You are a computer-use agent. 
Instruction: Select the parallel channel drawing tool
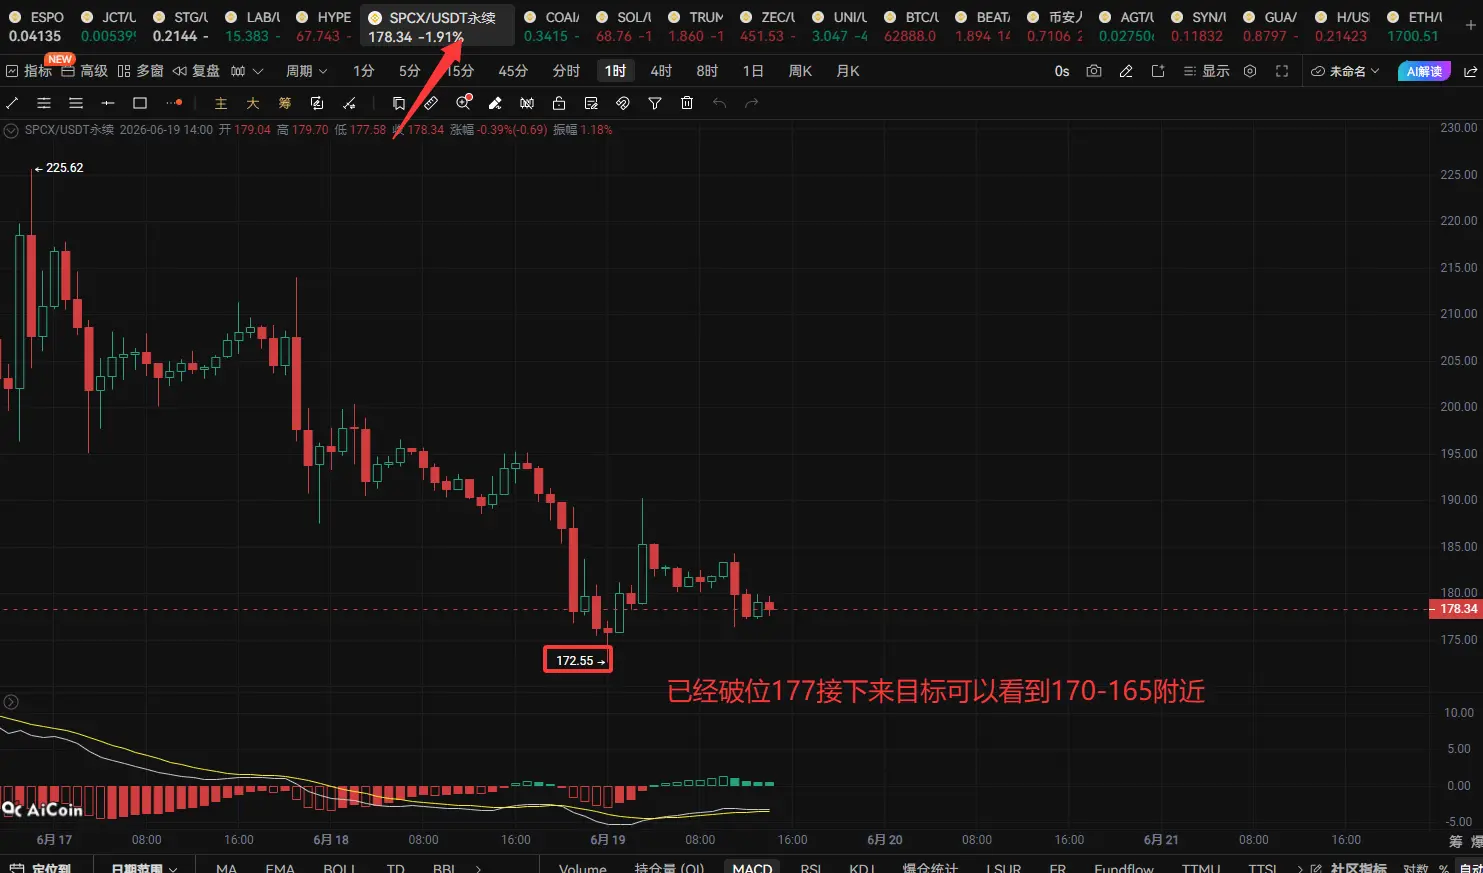[44, 103]
